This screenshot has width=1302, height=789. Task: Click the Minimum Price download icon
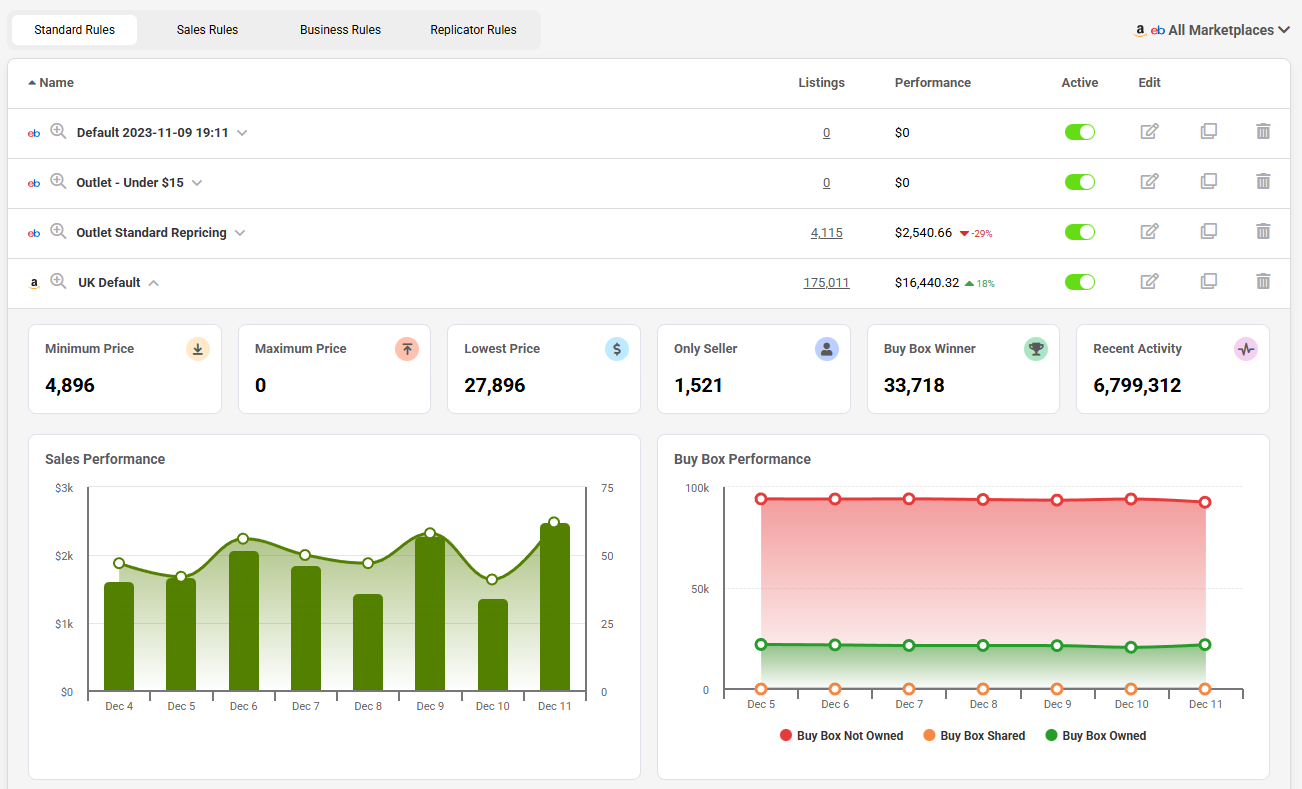click(198, 349)
